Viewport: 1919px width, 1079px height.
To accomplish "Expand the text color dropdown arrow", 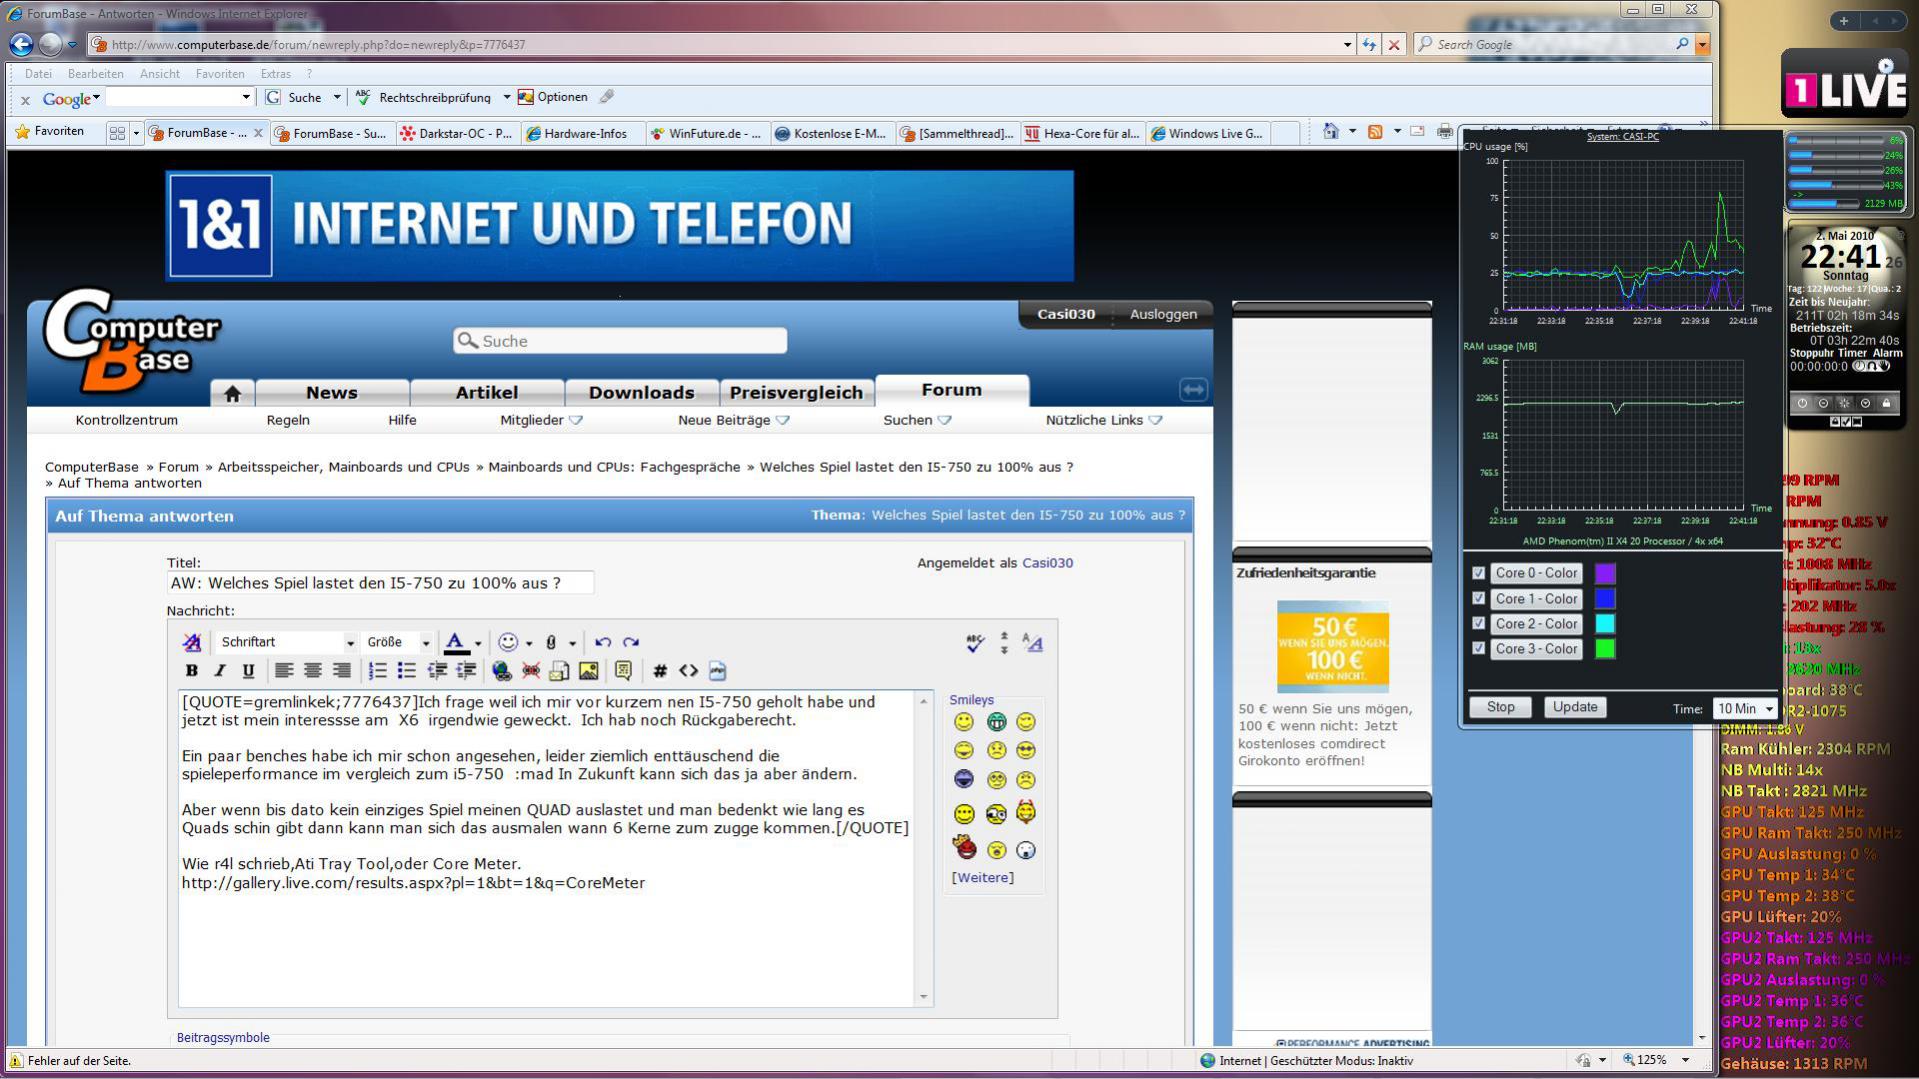I will [x=478, y=643].
